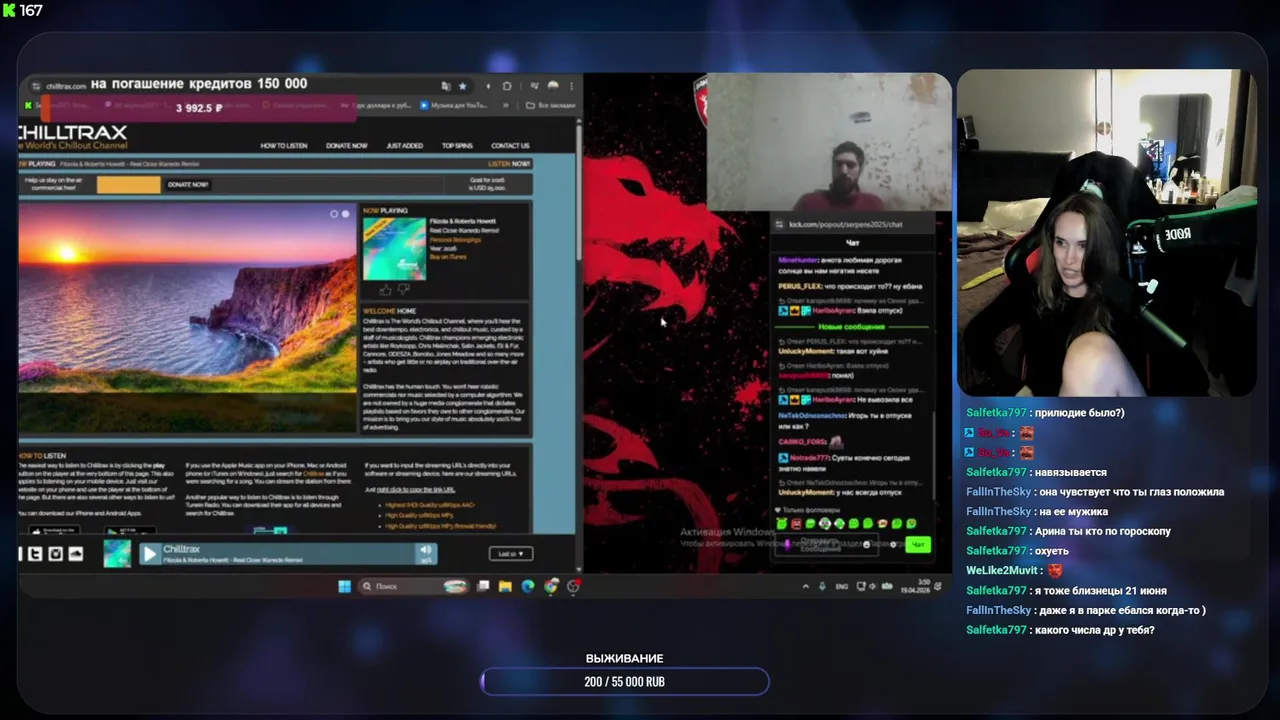Screen dimensions: 1280x720
Task: Bookmark the page with the star icon
Action: [462, 86]
